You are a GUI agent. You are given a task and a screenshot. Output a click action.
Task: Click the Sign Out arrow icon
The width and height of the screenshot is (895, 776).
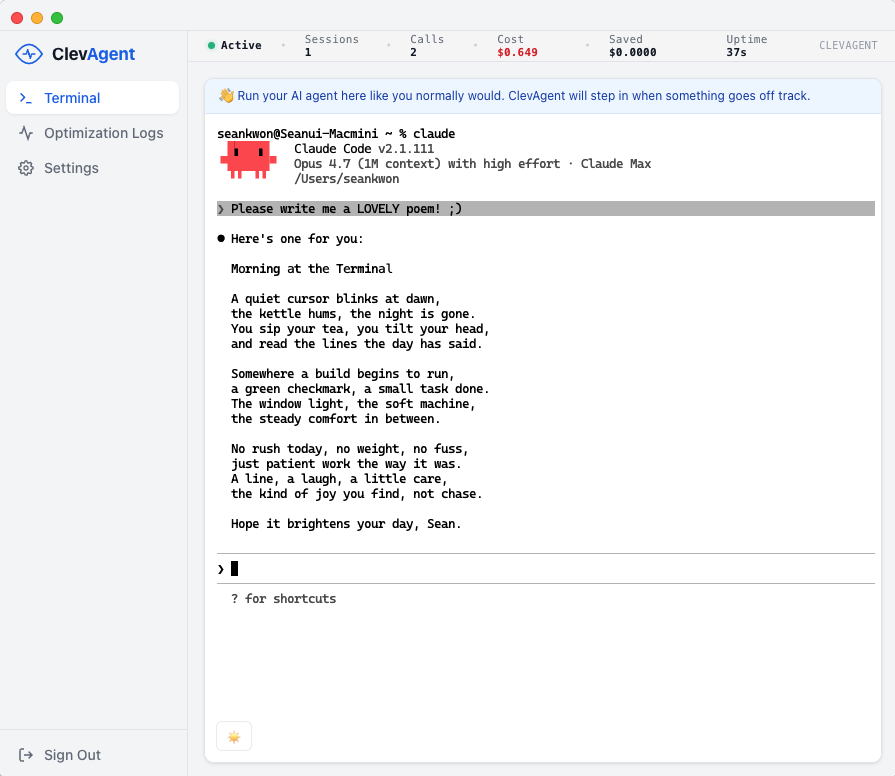coord(26,755)
